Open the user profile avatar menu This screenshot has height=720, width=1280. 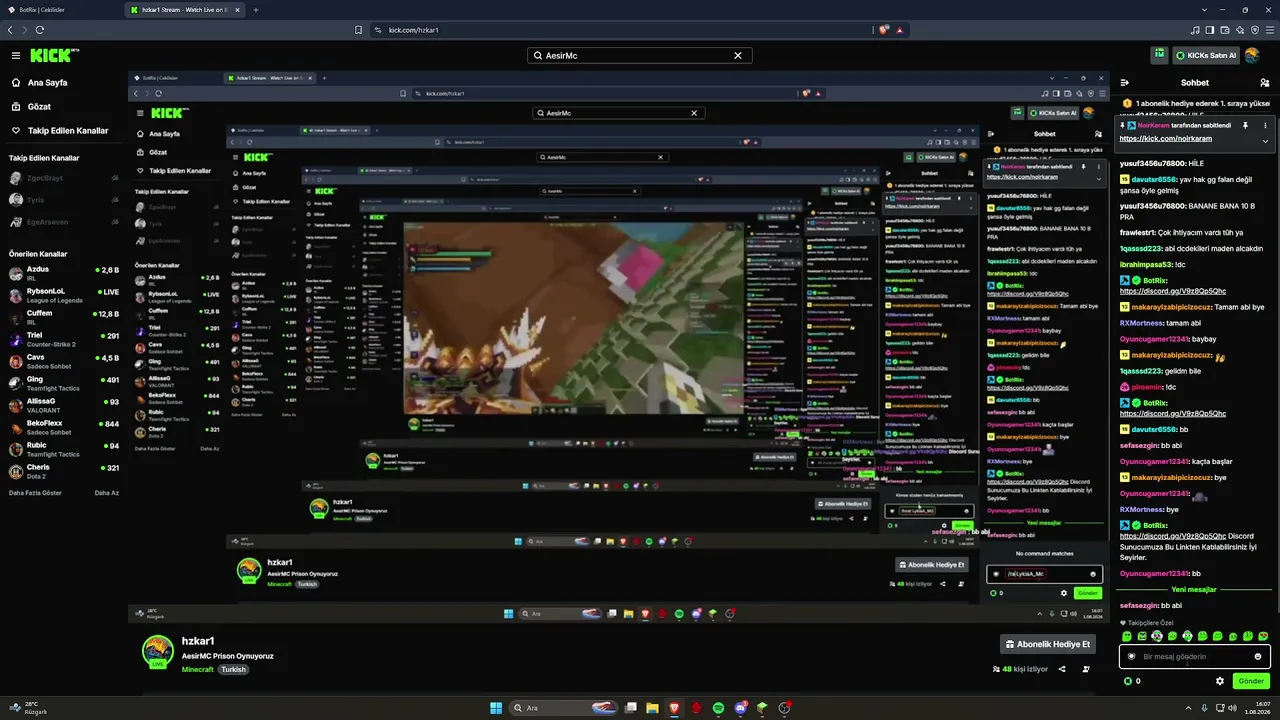[1254, 56]
